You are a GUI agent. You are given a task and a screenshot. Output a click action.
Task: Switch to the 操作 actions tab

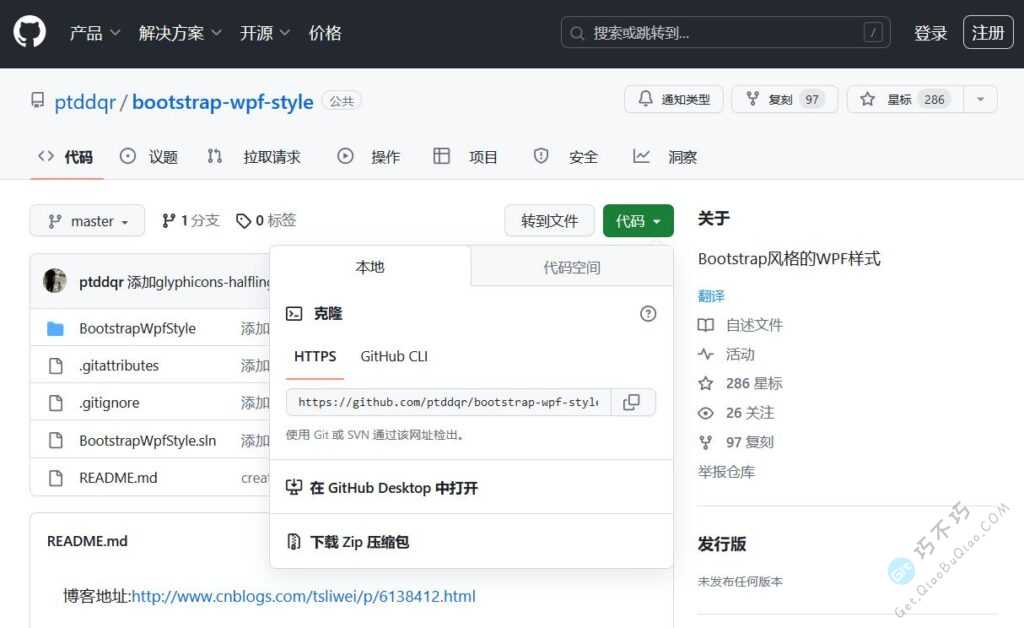368,157
